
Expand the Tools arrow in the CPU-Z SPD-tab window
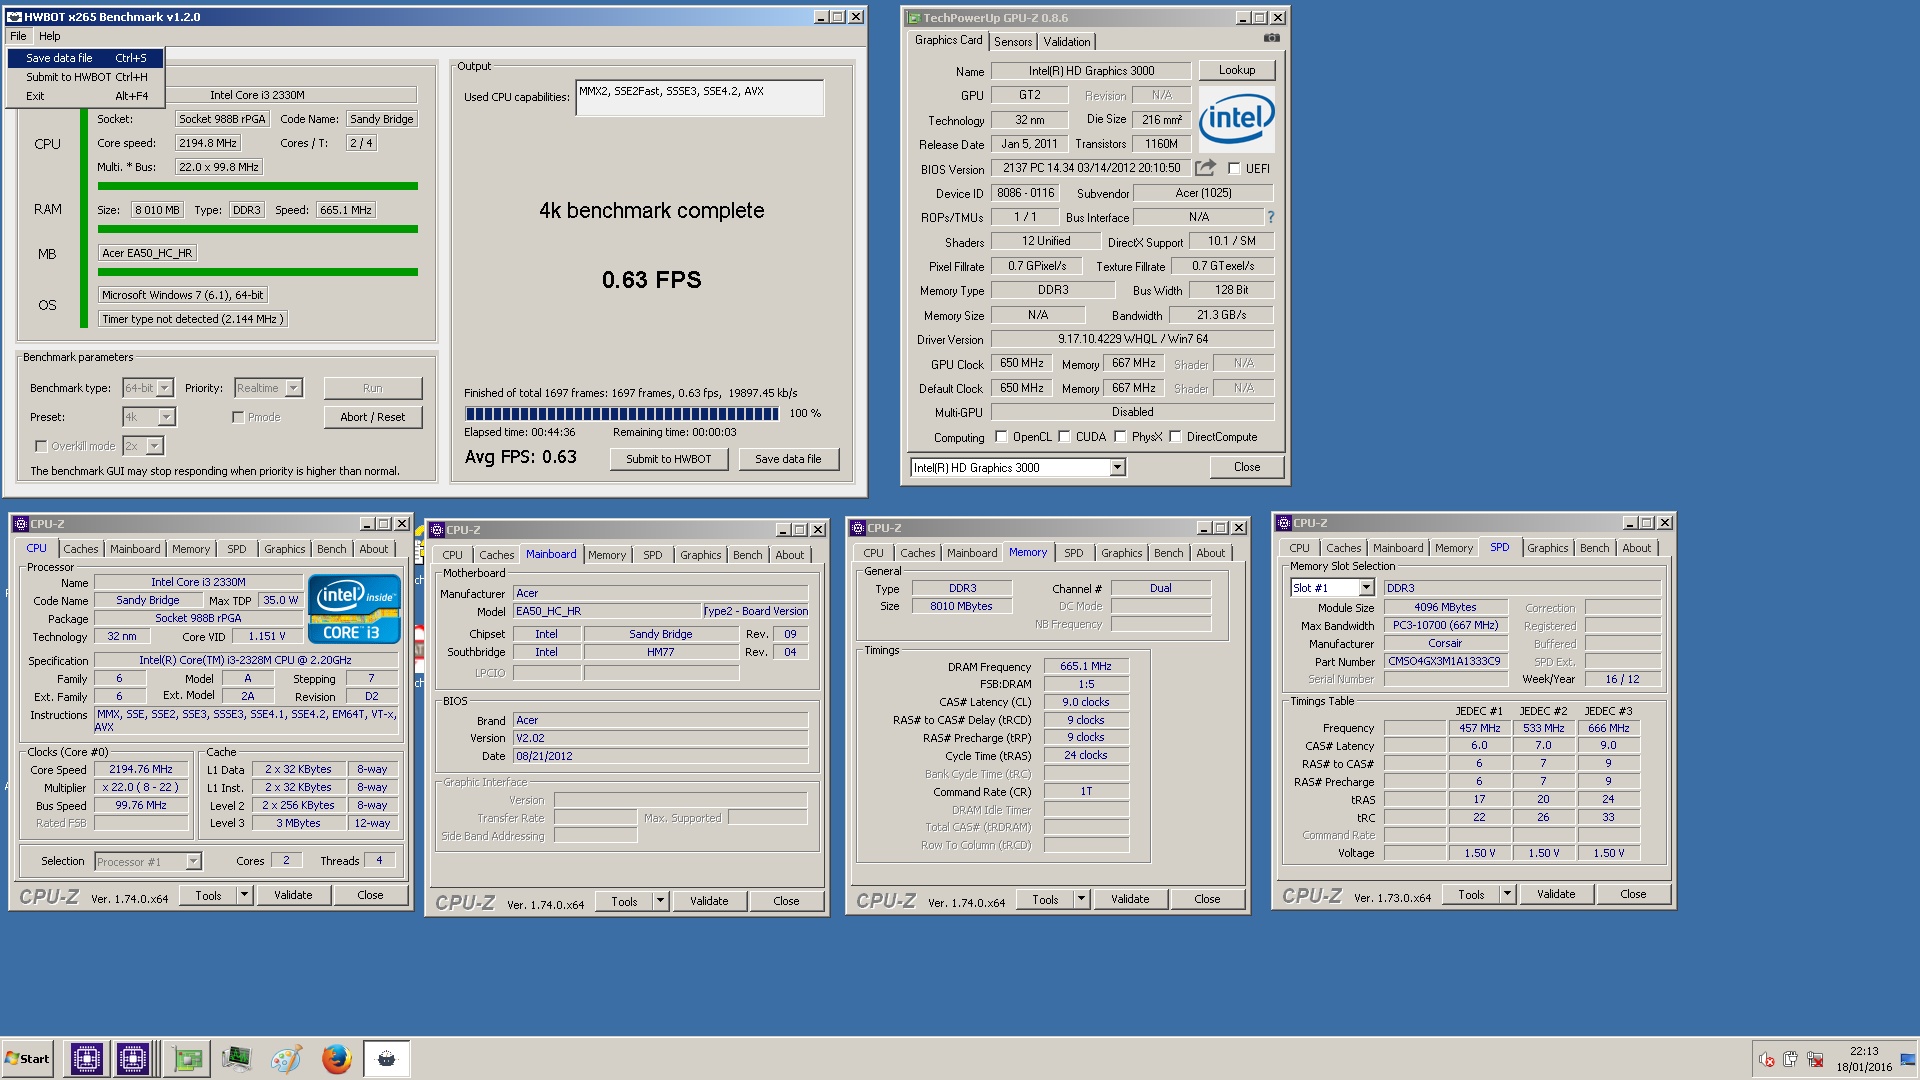point(1508,894)
